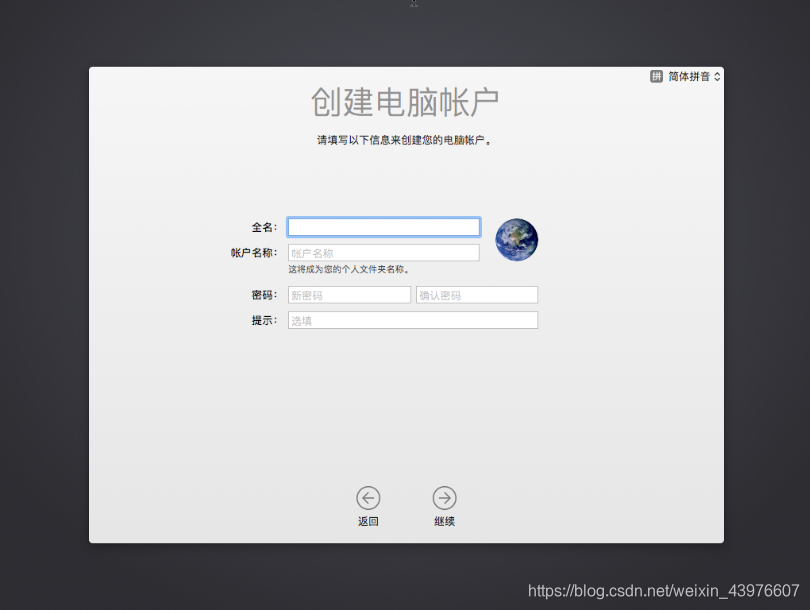This screenshot has width=810, height=610.
Task: Return to the previous setup screen
Action: (x=368, y=498)
